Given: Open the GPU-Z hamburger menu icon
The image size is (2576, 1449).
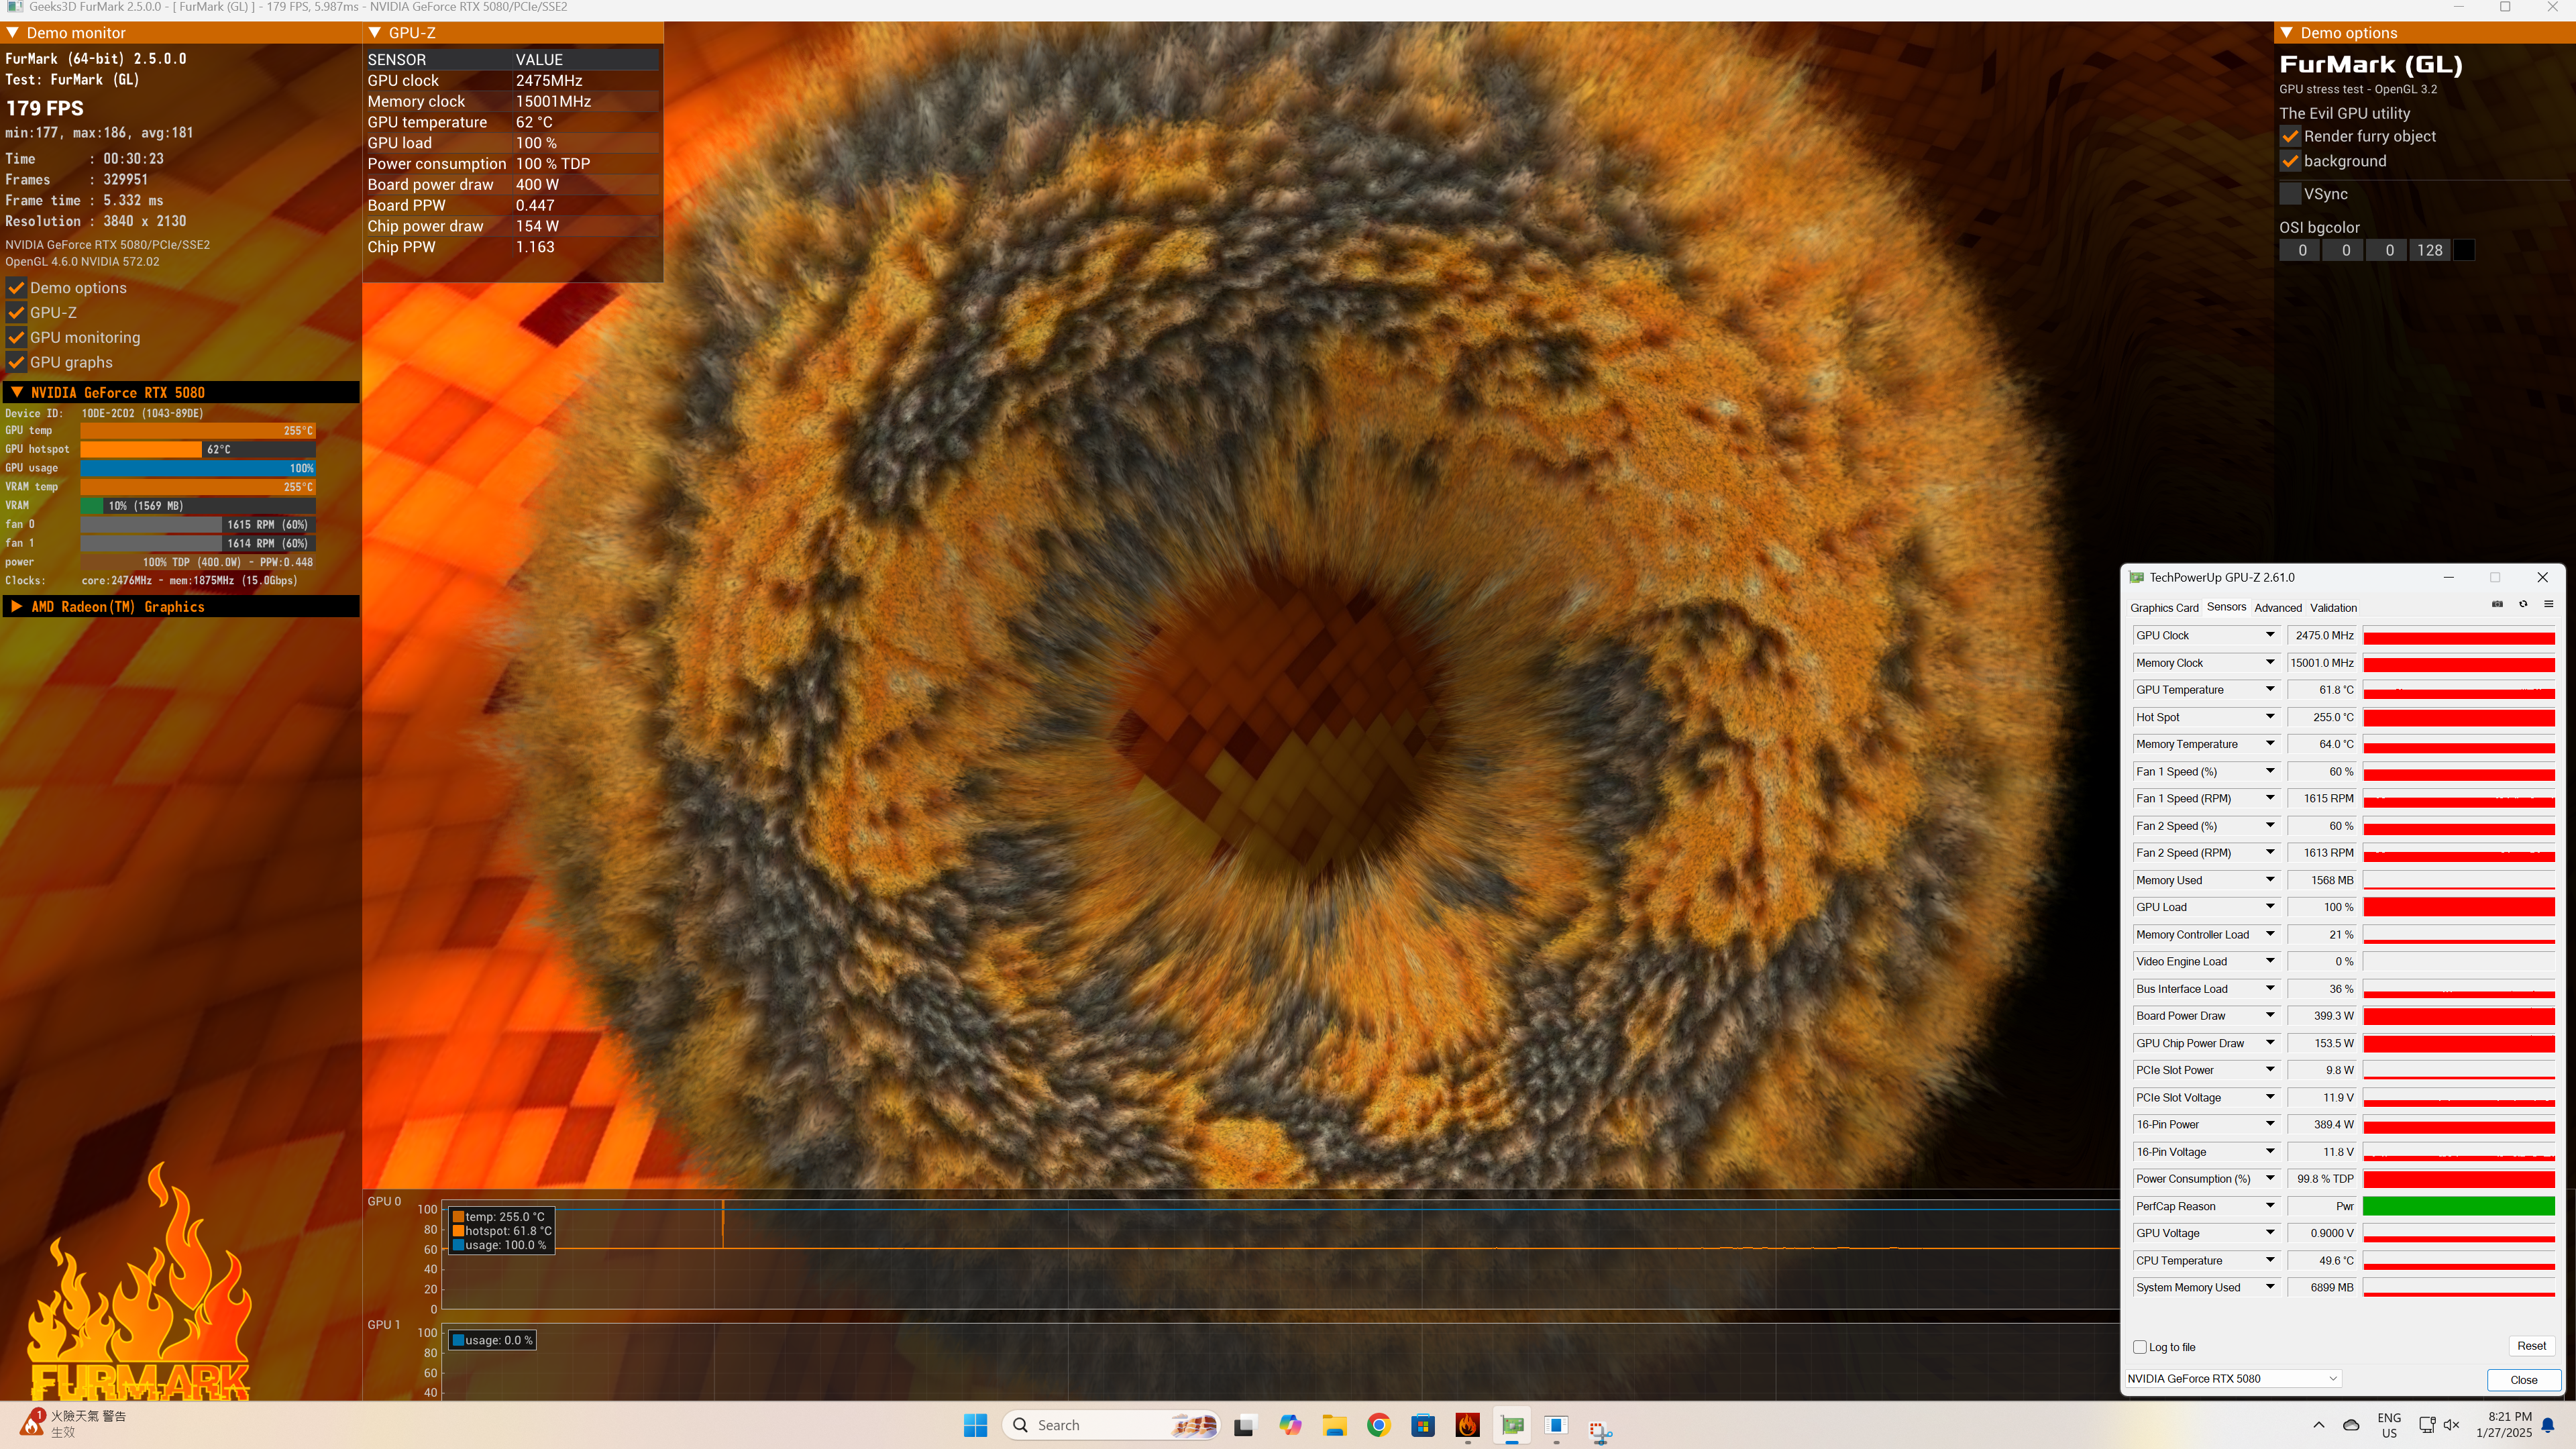Looking at the screenshot, I should [x=2548, y=604].
